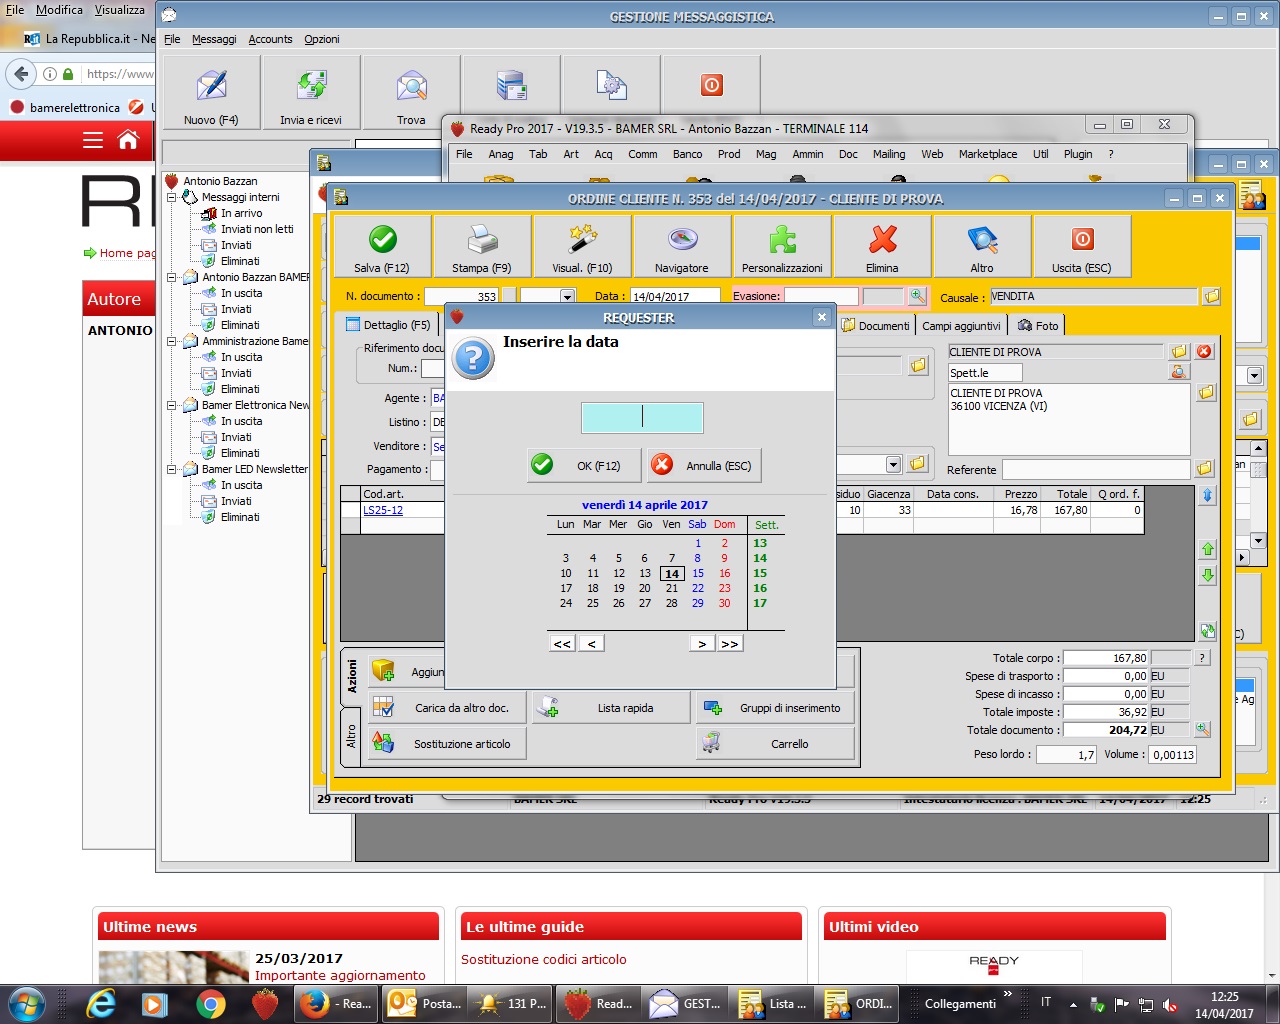Open Mailing menu in Ready Pro

coord(889,154)
